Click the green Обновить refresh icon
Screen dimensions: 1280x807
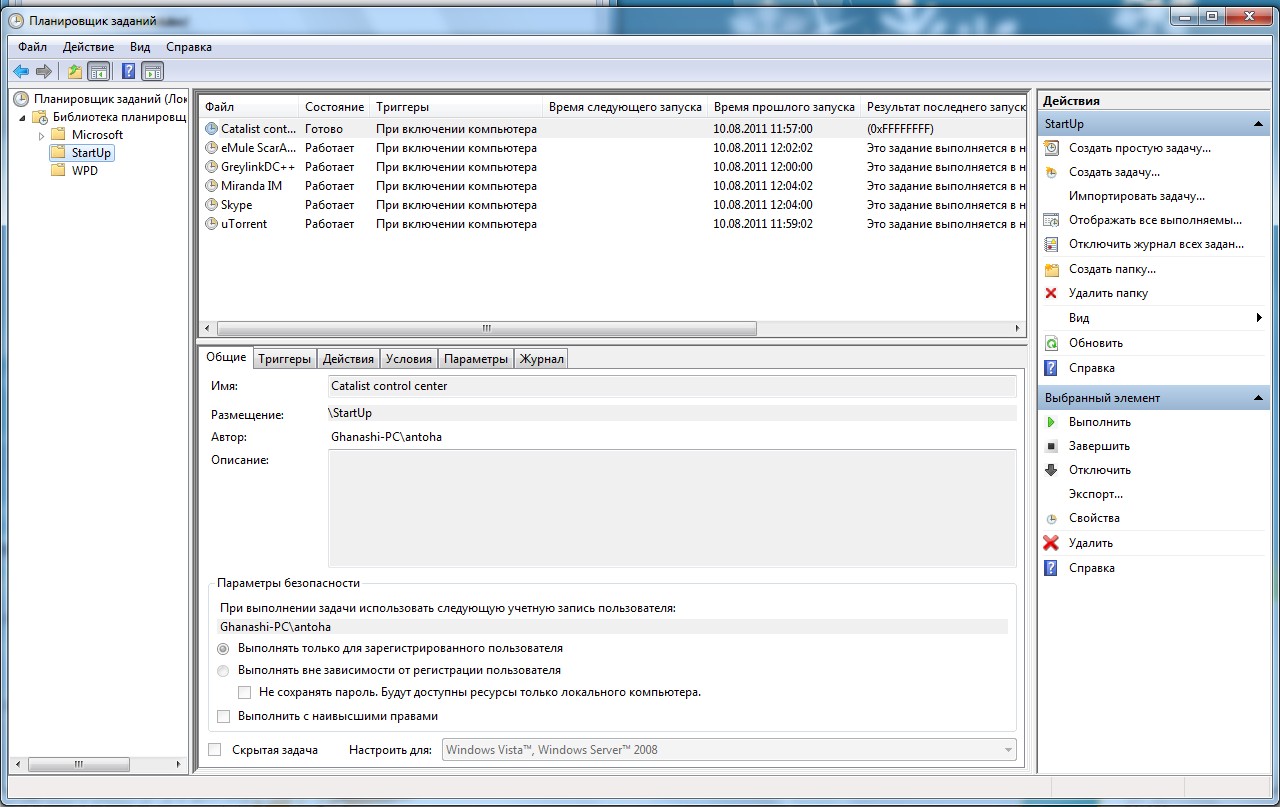[1051, 343]
